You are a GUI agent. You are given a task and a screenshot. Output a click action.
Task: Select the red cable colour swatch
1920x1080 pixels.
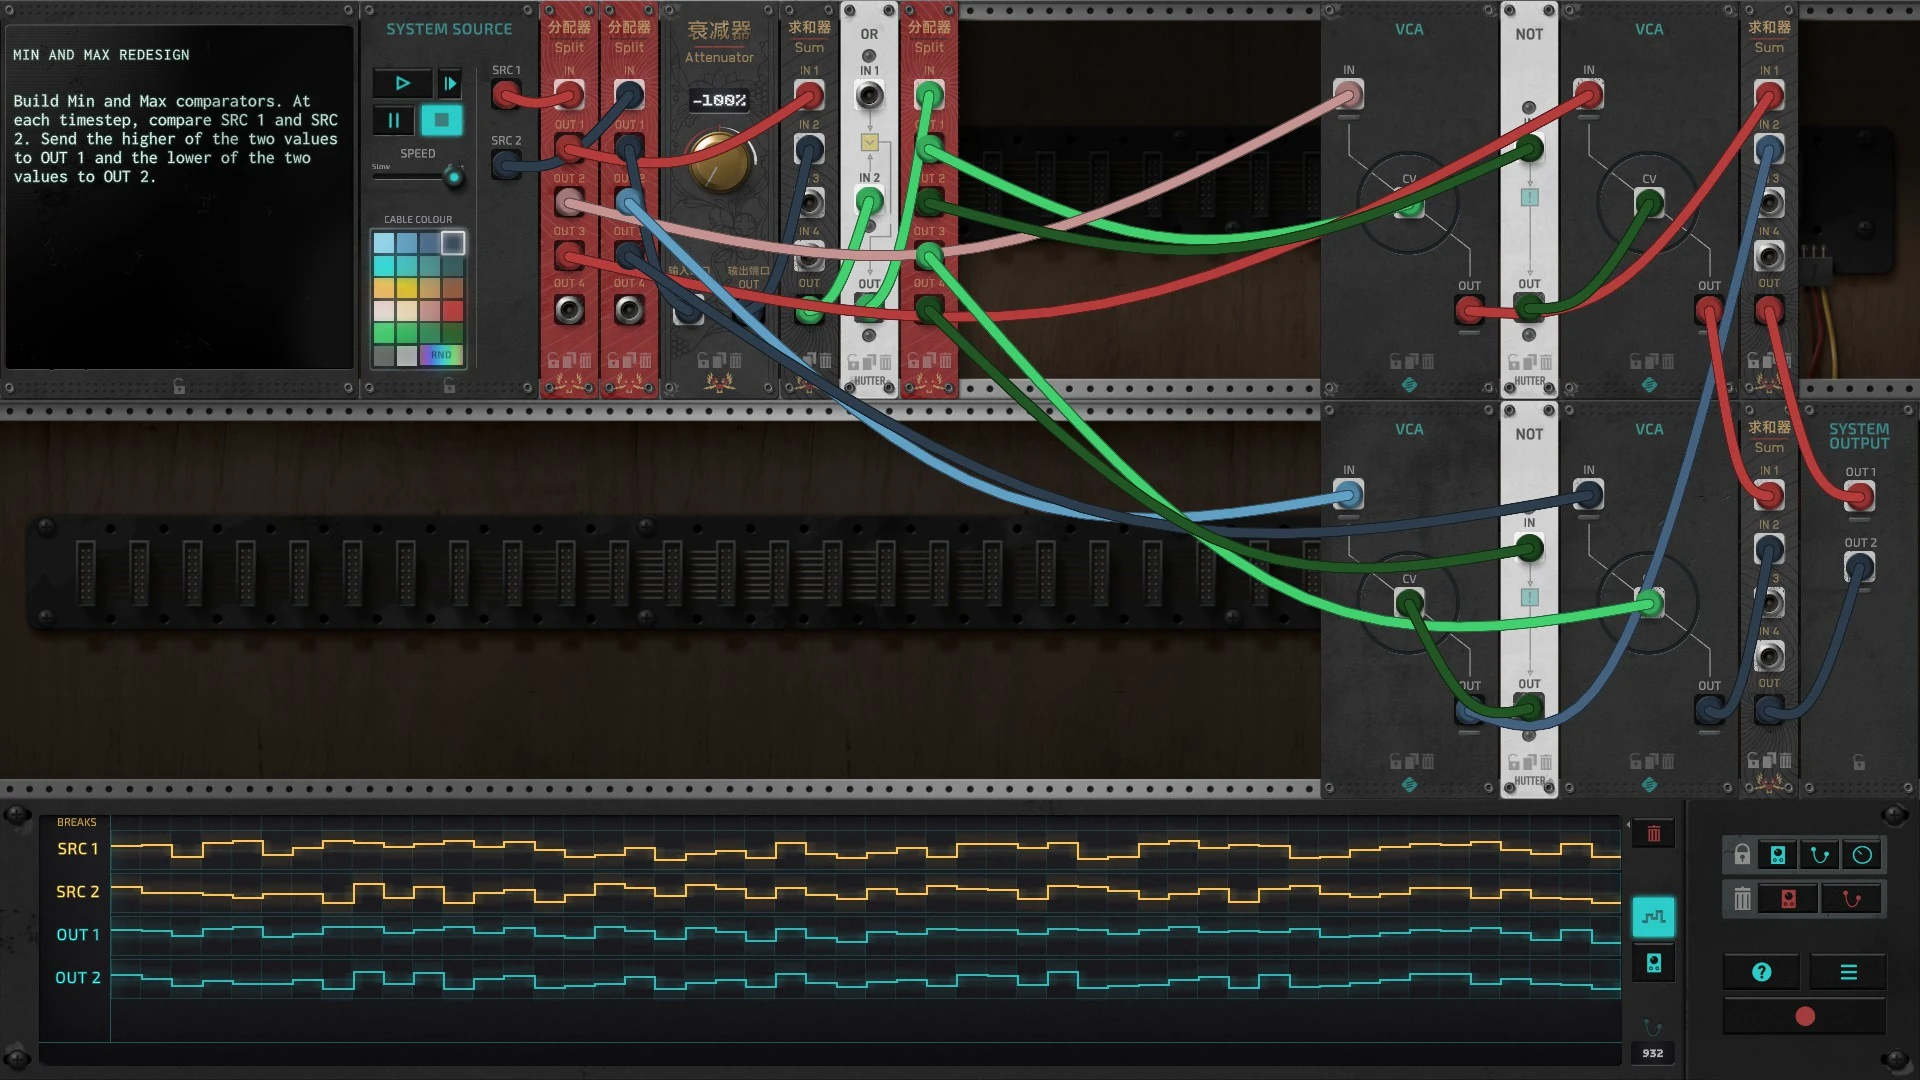pyautogui.click(x=453, y=311)
